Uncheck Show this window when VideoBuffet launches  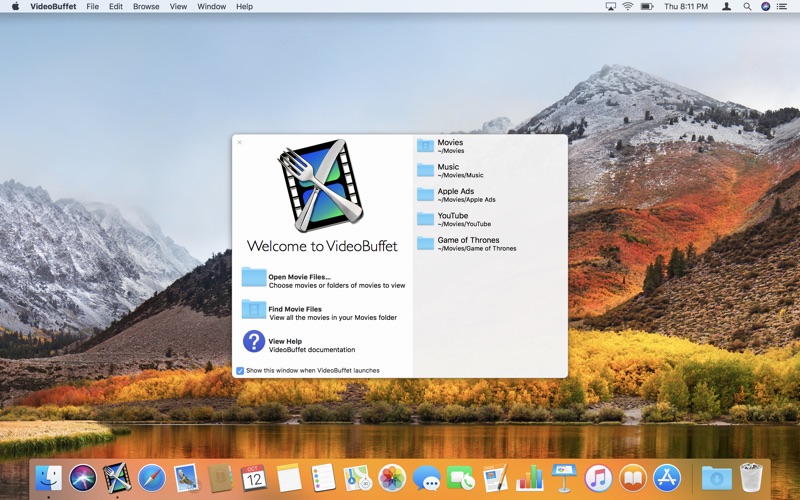click(x=240, y=370)
